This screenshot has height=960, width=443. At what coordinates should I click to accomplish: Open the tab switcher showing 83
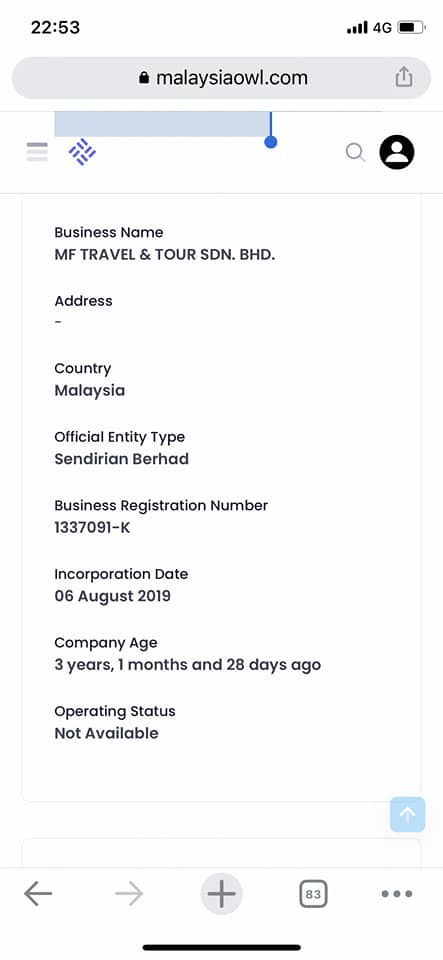point(313,894)
